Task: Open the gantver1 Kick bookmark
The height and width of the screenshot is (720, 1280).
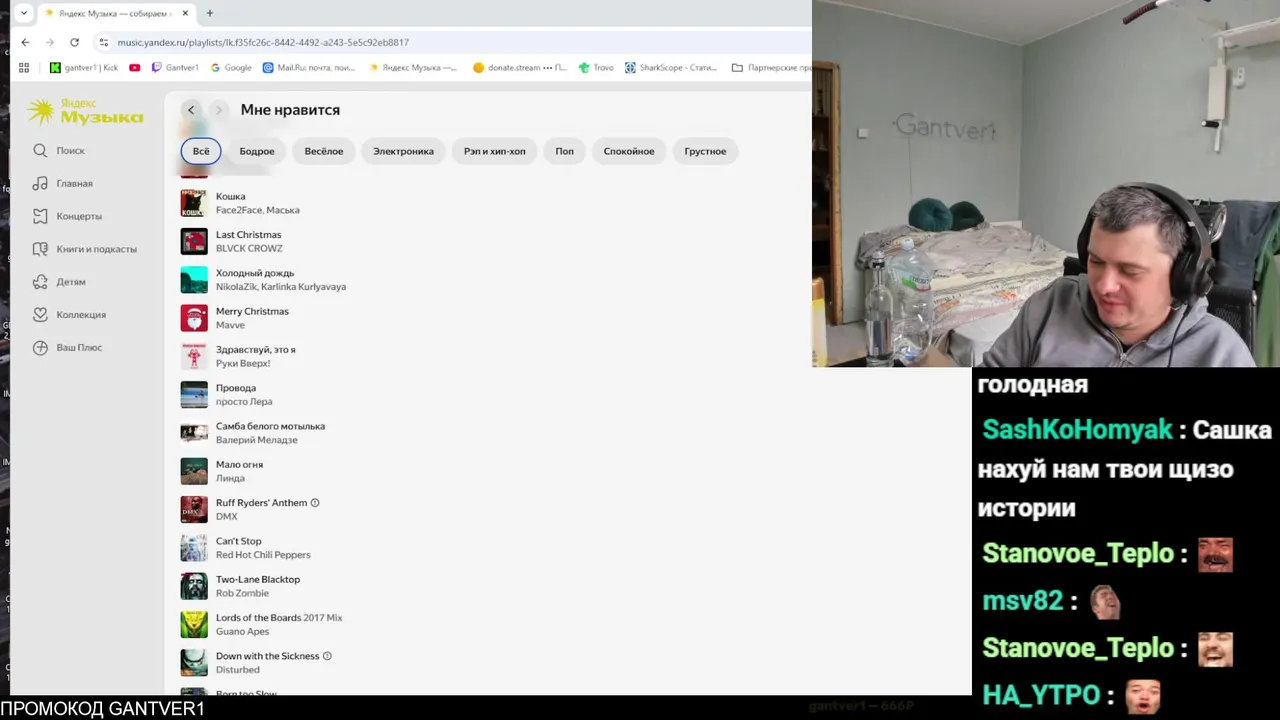Action: tap(84, 68)
